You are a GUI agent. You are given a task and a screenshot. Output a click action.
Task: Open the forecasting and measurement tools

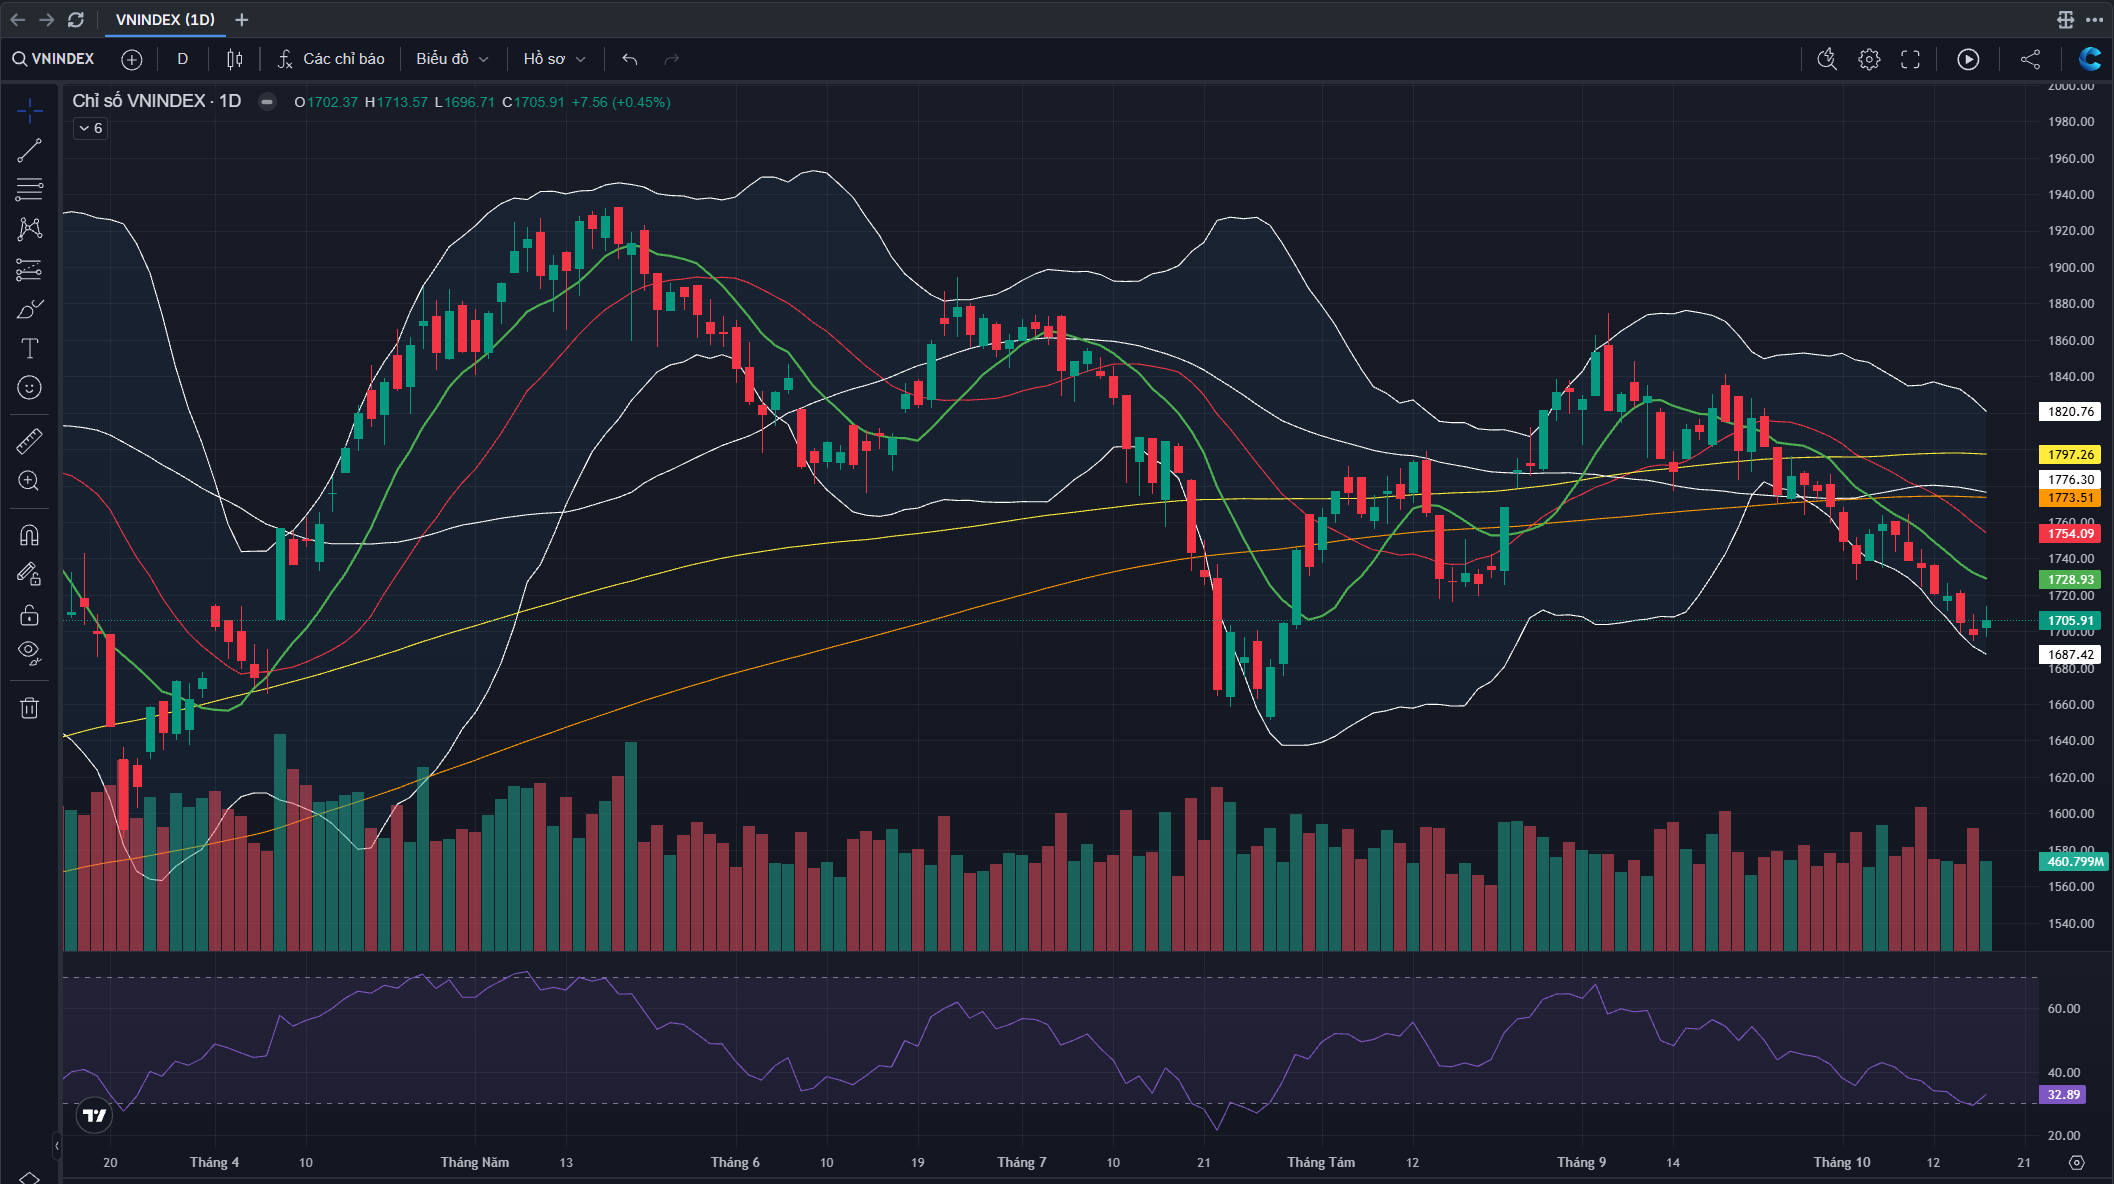(x=30, y=269)
